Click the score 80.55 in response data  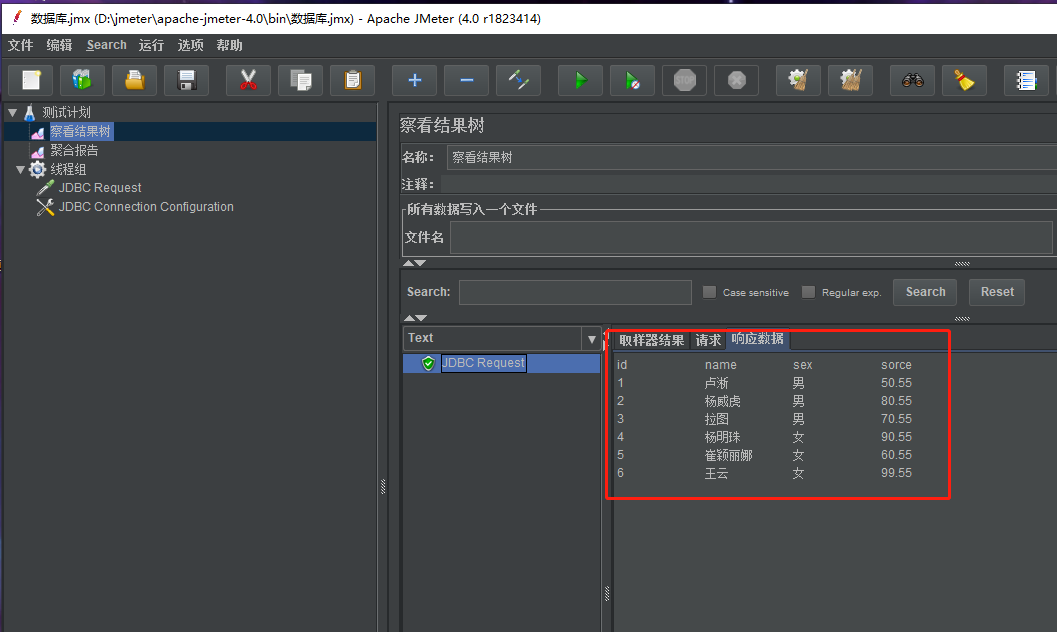896,401
